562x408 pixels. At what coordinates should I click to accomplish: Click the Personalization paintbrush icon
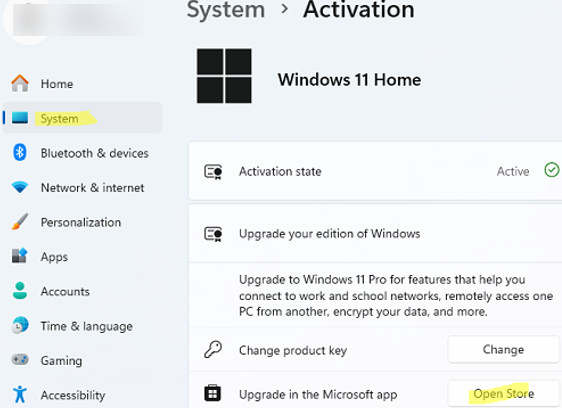coord(20,222)
